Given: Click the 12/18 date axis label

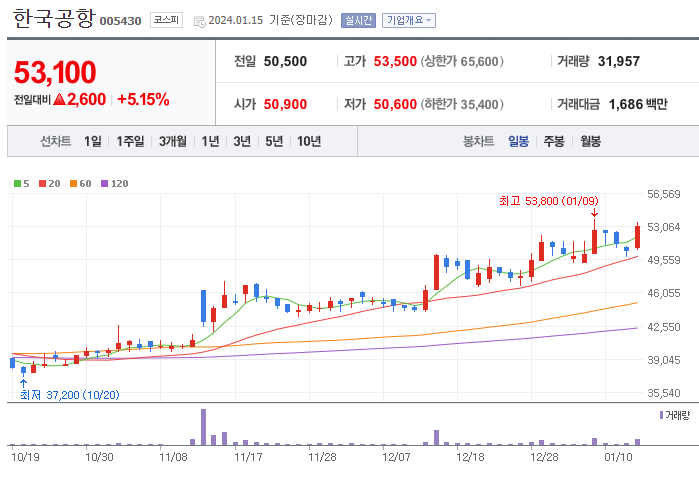Looking at the screenshot, I should 470,457.
